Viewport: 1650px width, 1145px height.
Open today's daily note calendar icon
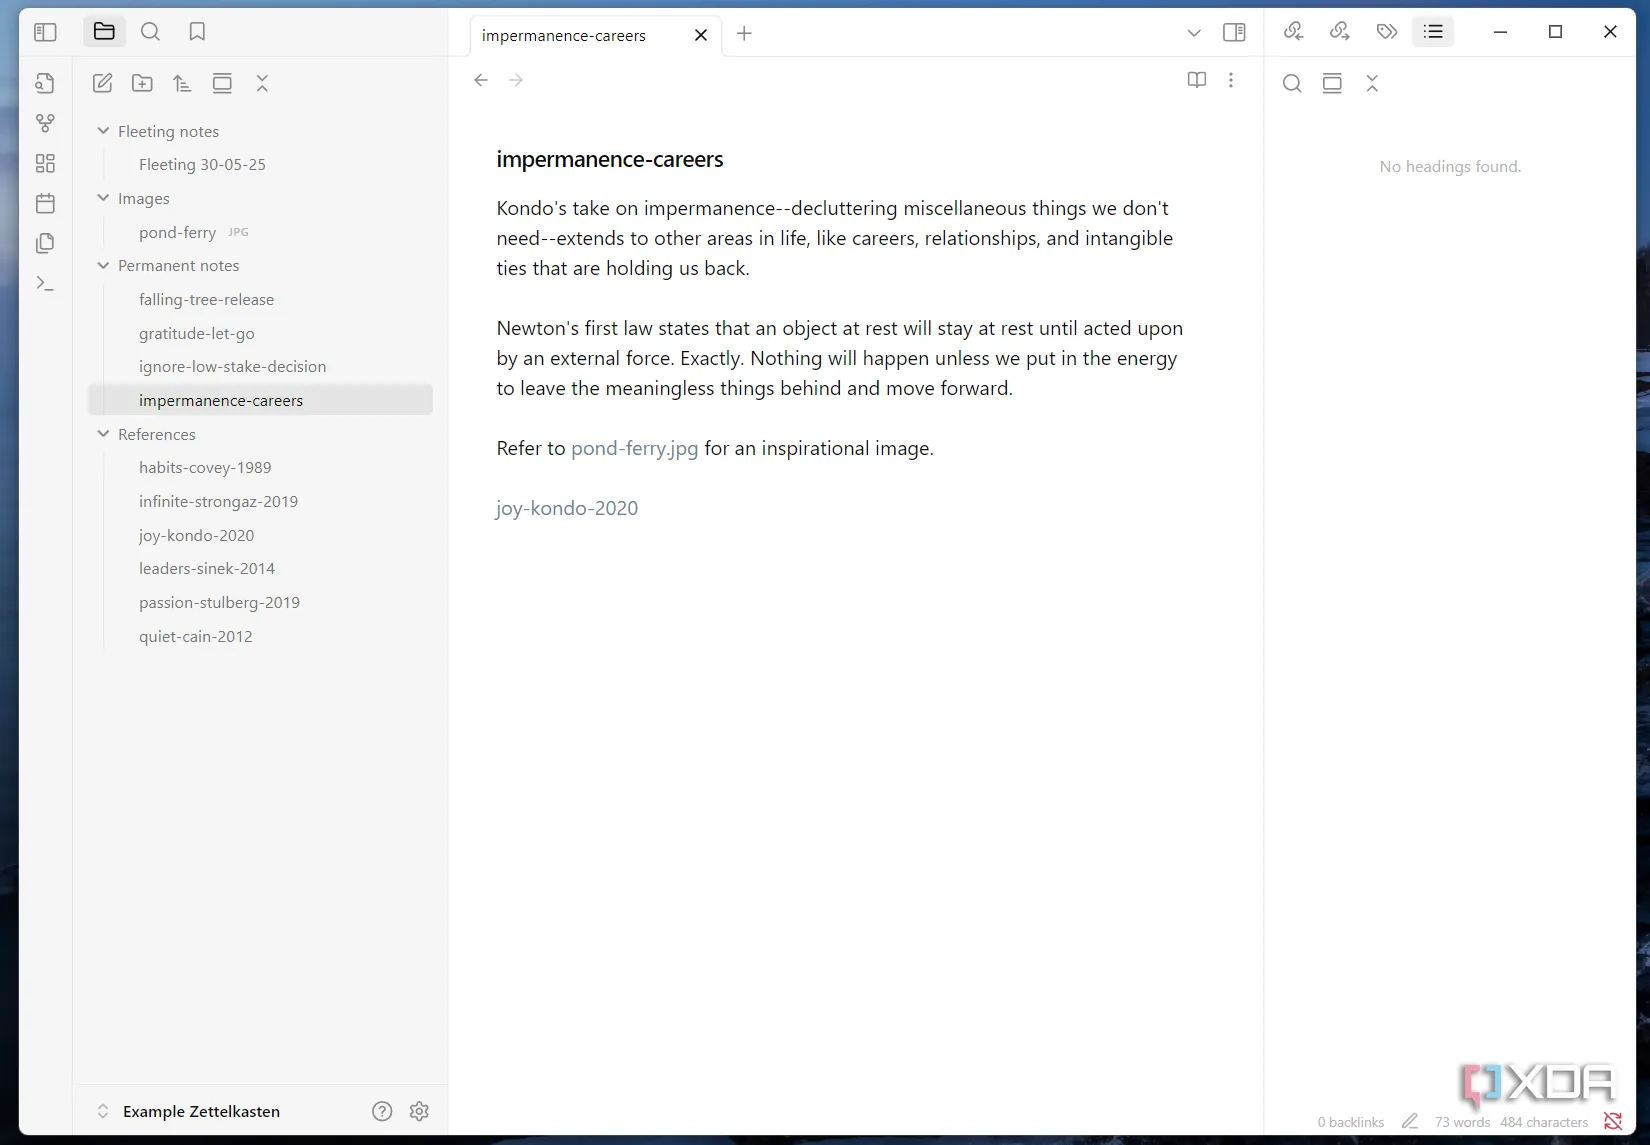[45, 204]
